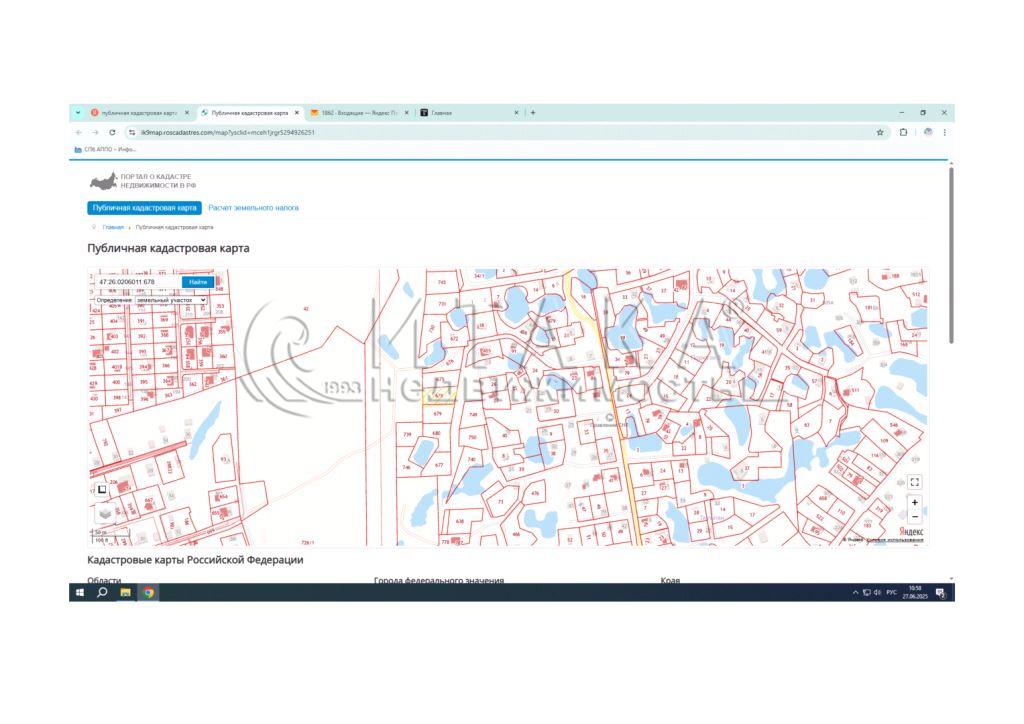Click the heading Кадастровые карты Российской Федерации
1024x724 pixels.
pyautogui.click(x=195, y=560)
